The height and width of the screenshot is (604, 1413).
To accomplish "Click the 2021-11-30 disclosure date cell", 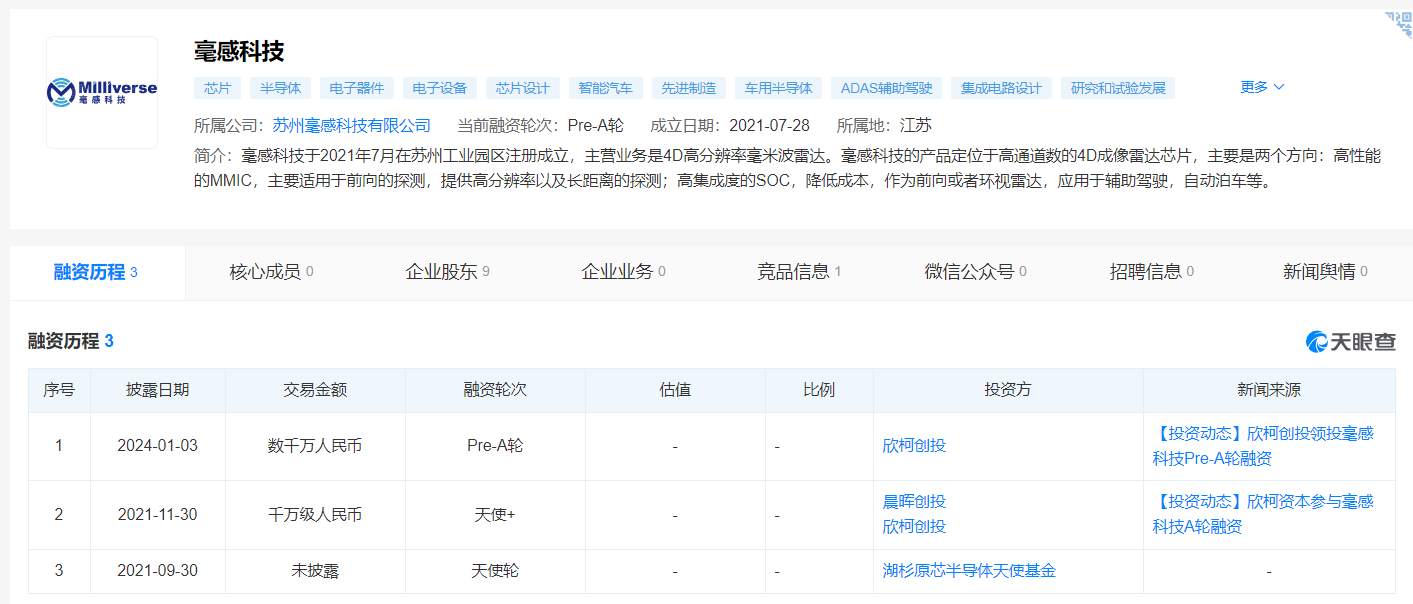I will (158, 515).
